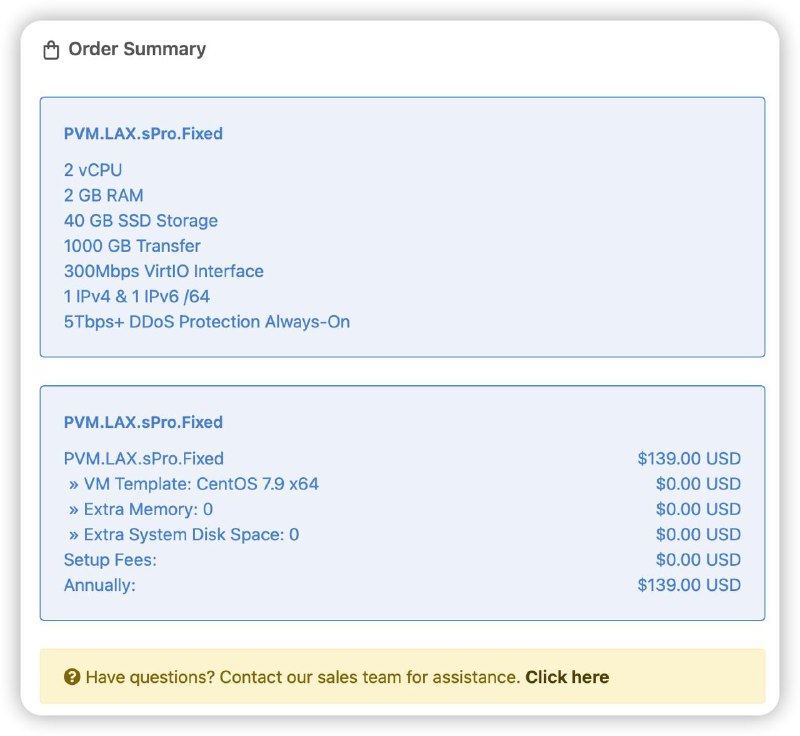Click "Have questions?" text in yellow banner
Image resolution: width=800 pixels, height=736 pixels.
click(150, 677)
